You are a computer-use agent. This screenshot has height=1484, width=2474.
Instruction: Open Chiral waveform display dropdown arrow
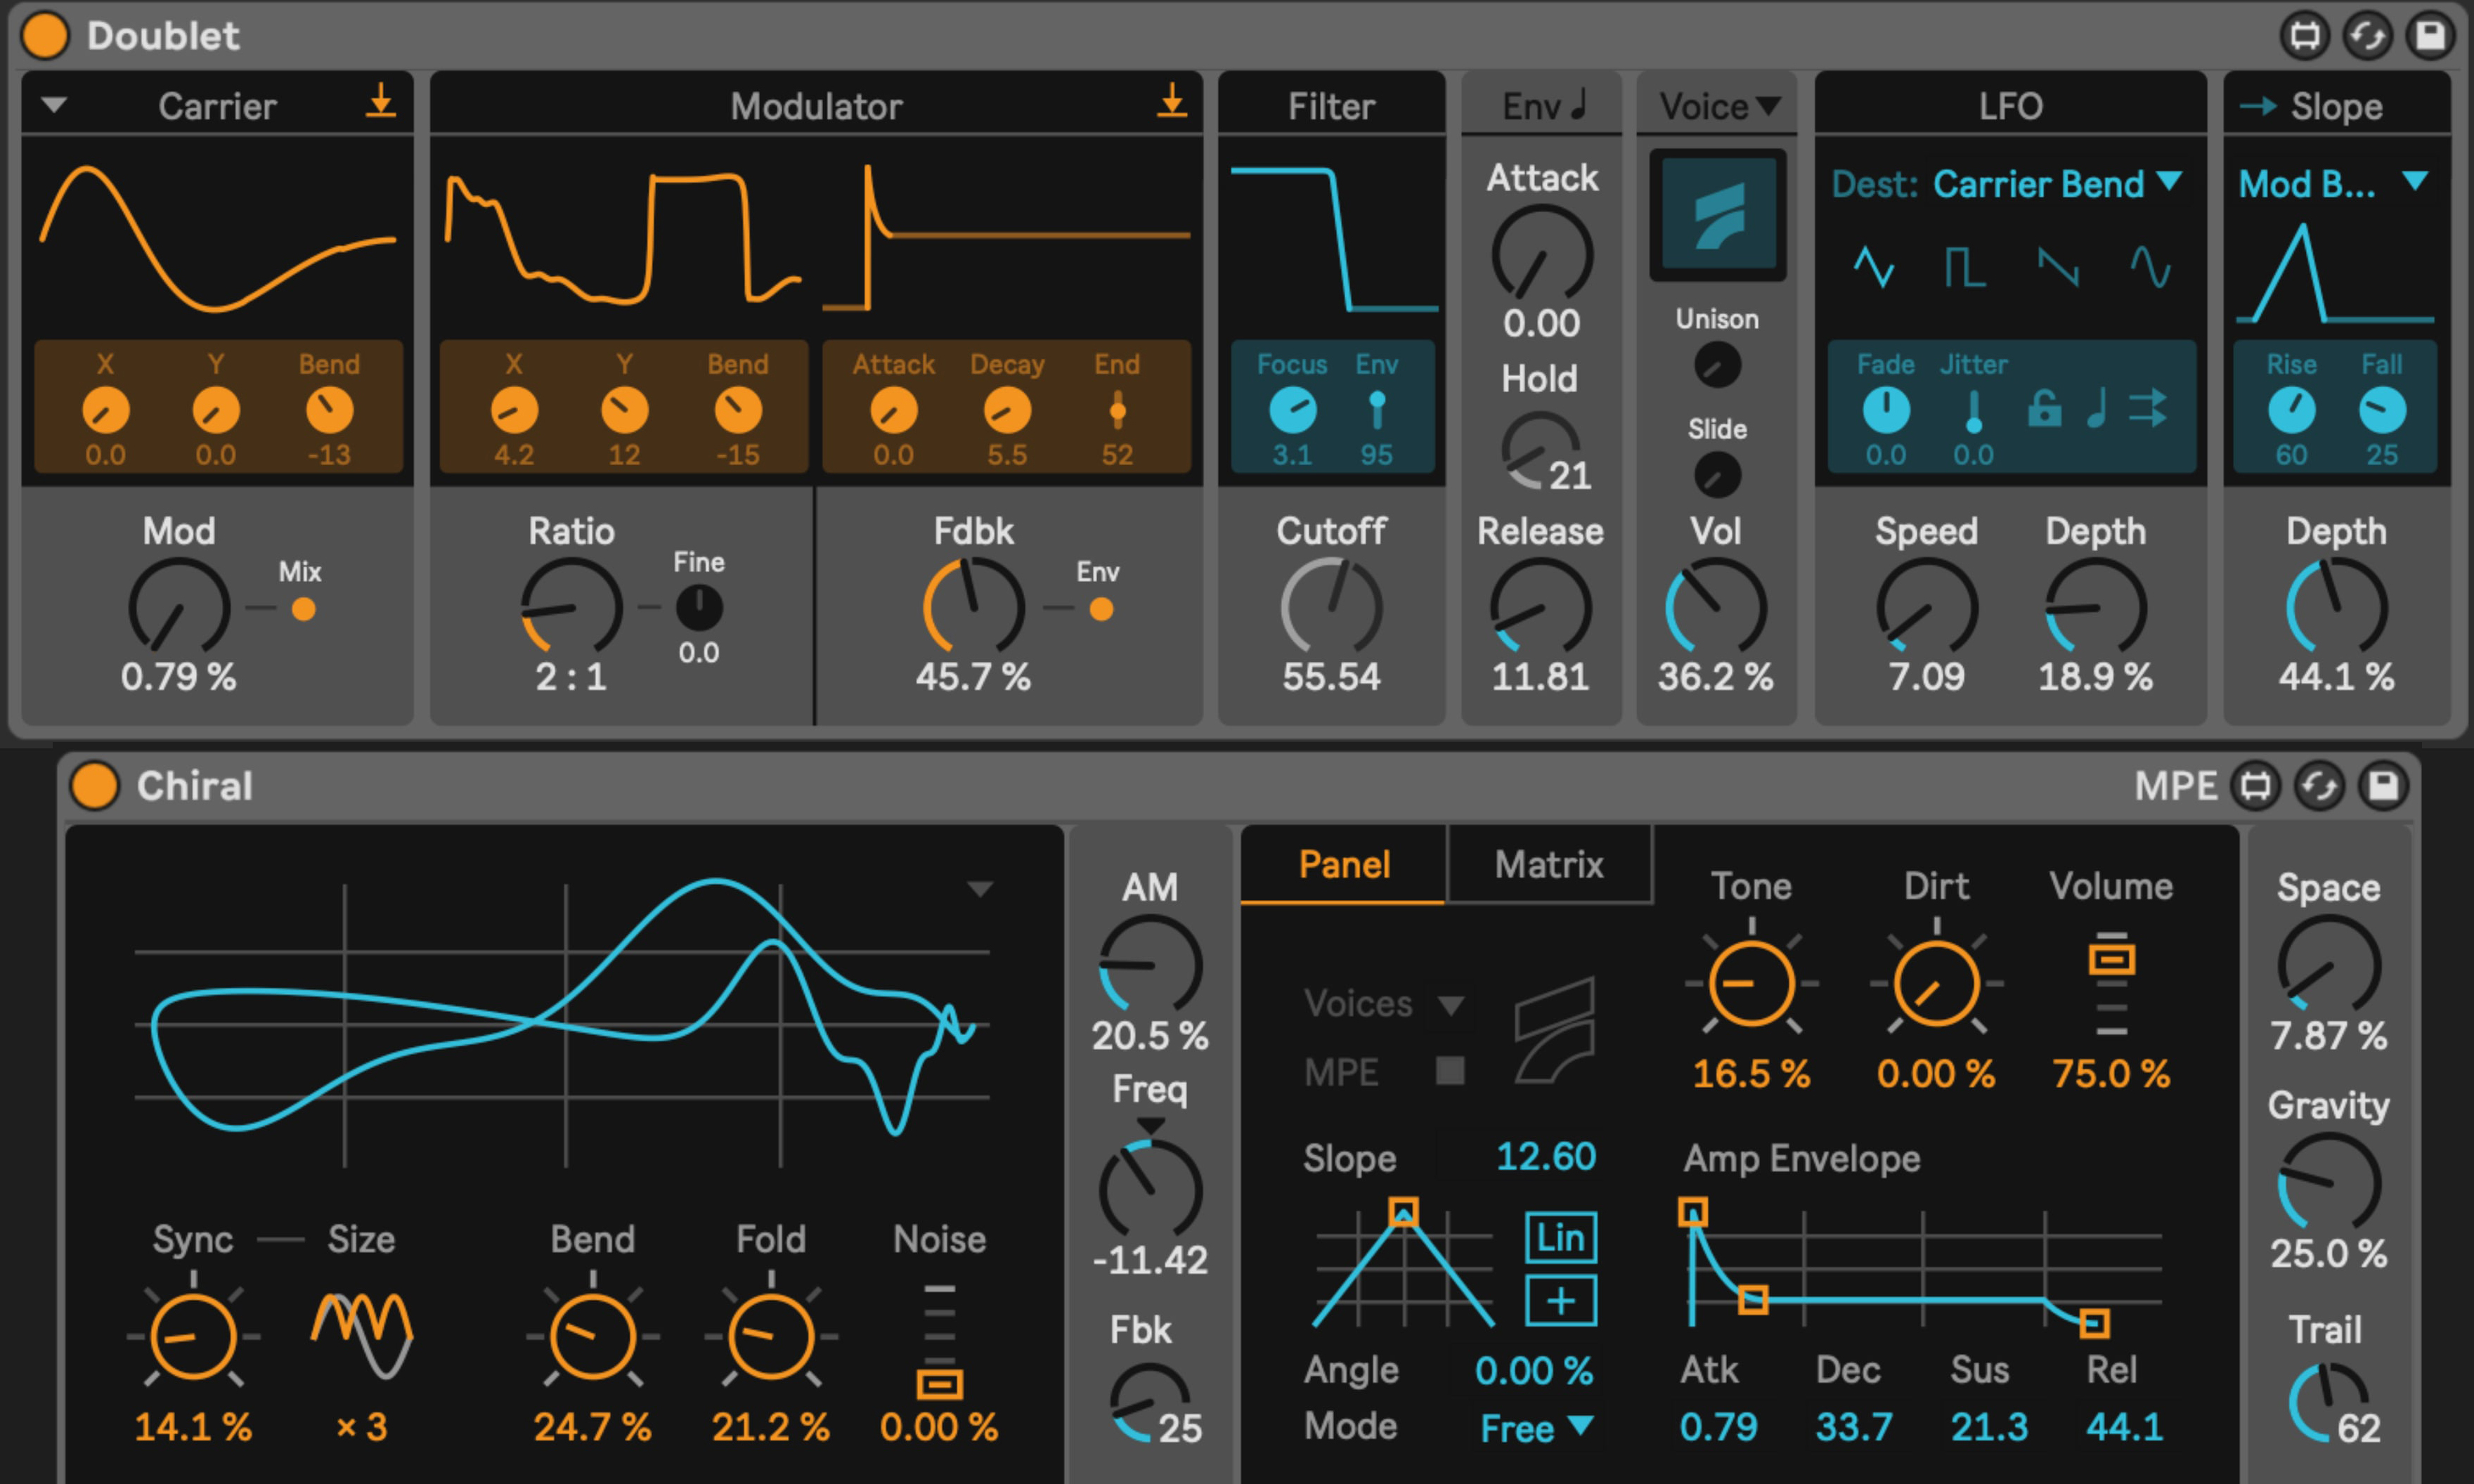[x=980, y=888]
